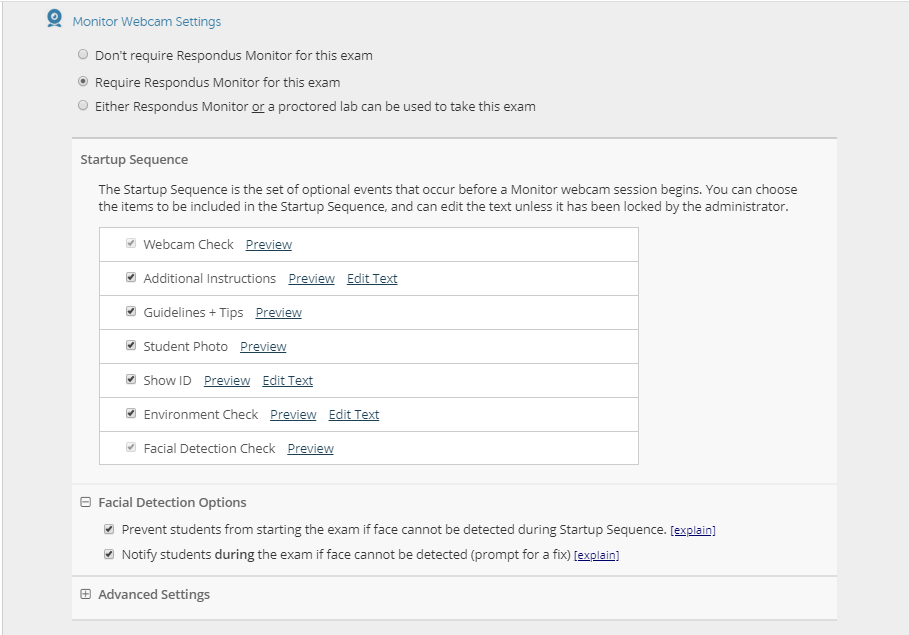
Task: Preview the Guidelines + Tips step
Action: tap(279, 313)
